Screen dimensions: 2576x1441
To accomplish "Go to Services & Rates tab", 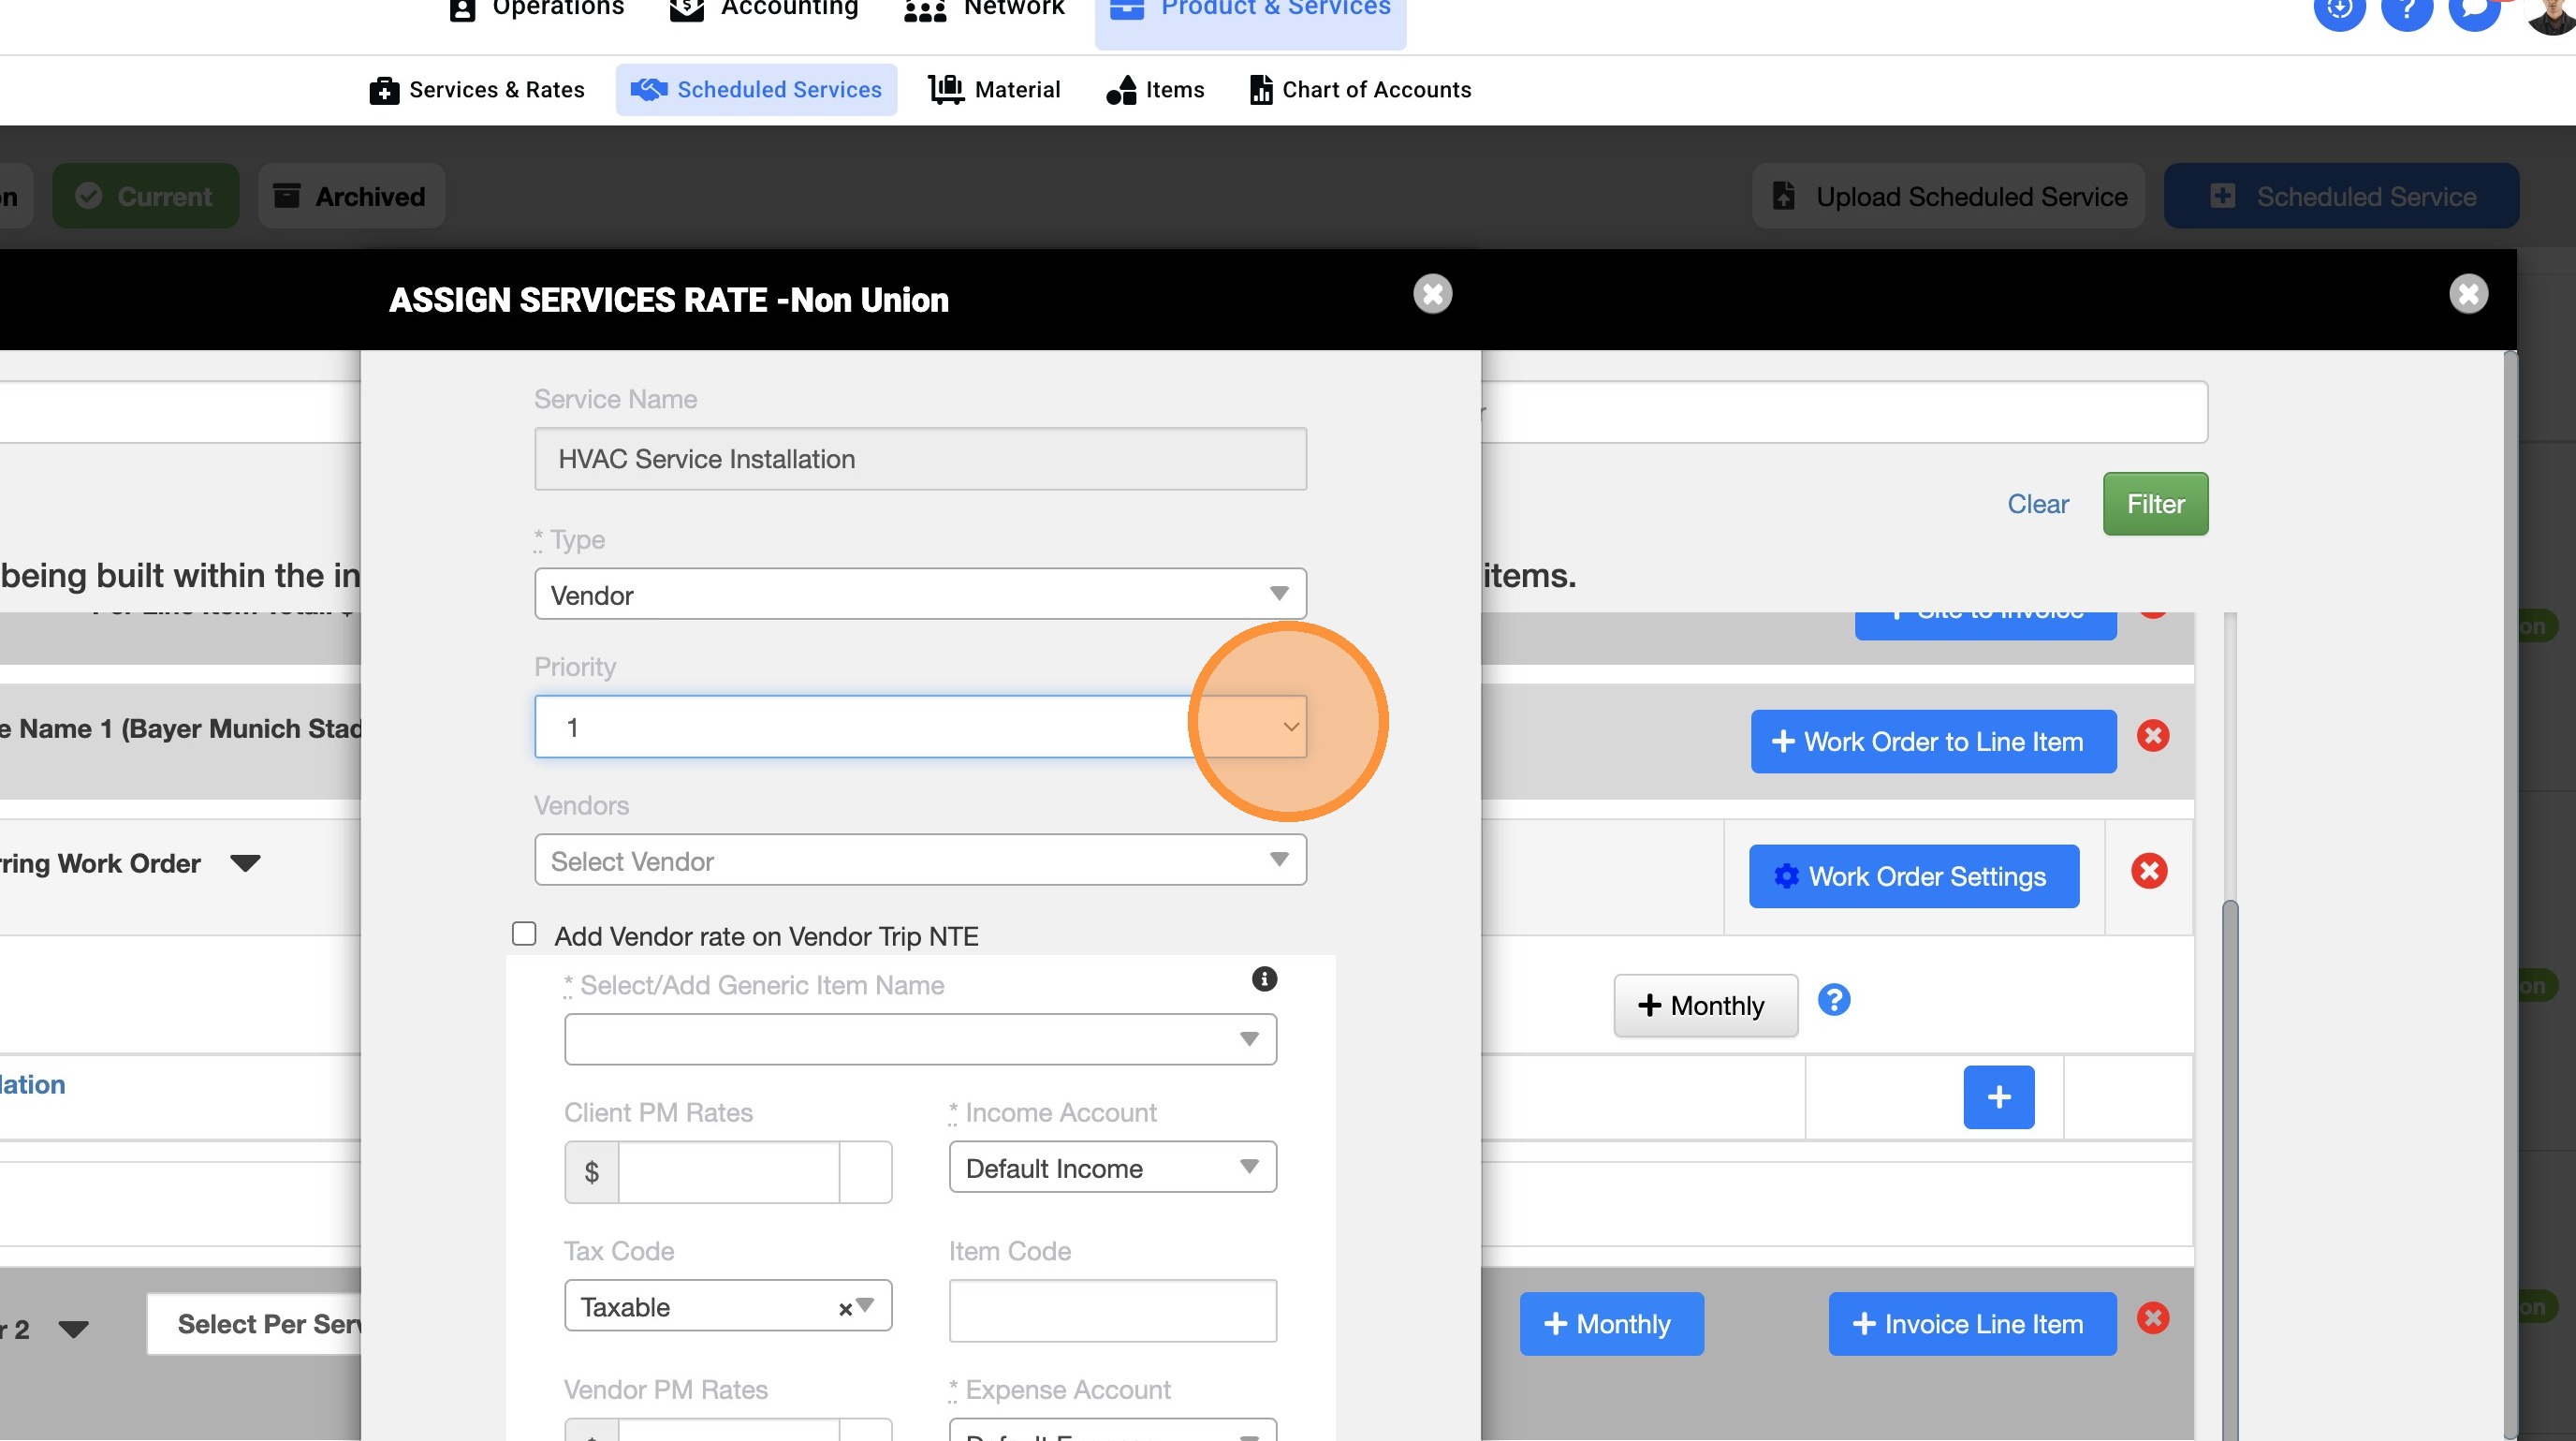I will click(x=477, y=90).
